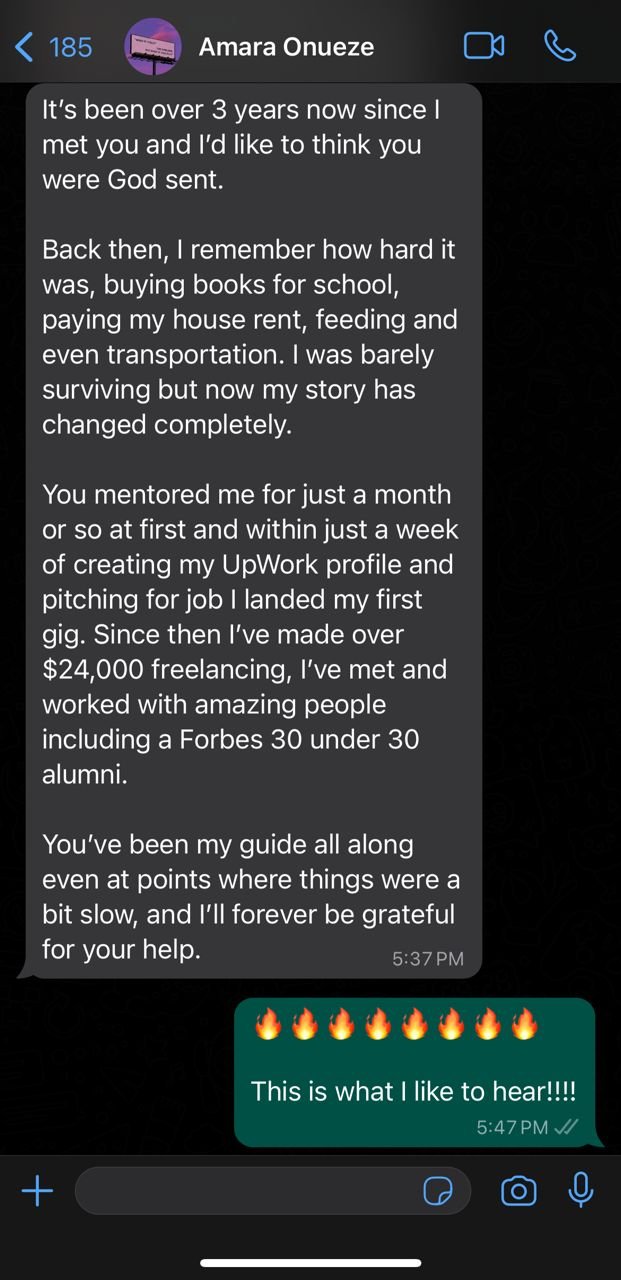Start a voice call with Amara Onueze
The image size is (621, 1280).
pos(561,46)
